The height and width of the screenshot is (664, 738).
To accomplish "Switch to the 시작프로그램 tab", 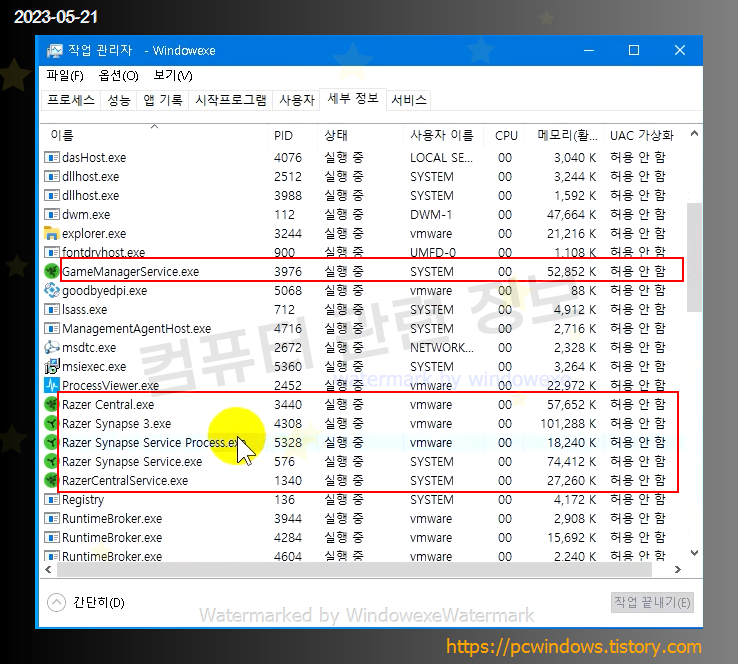I will [231, 100].
